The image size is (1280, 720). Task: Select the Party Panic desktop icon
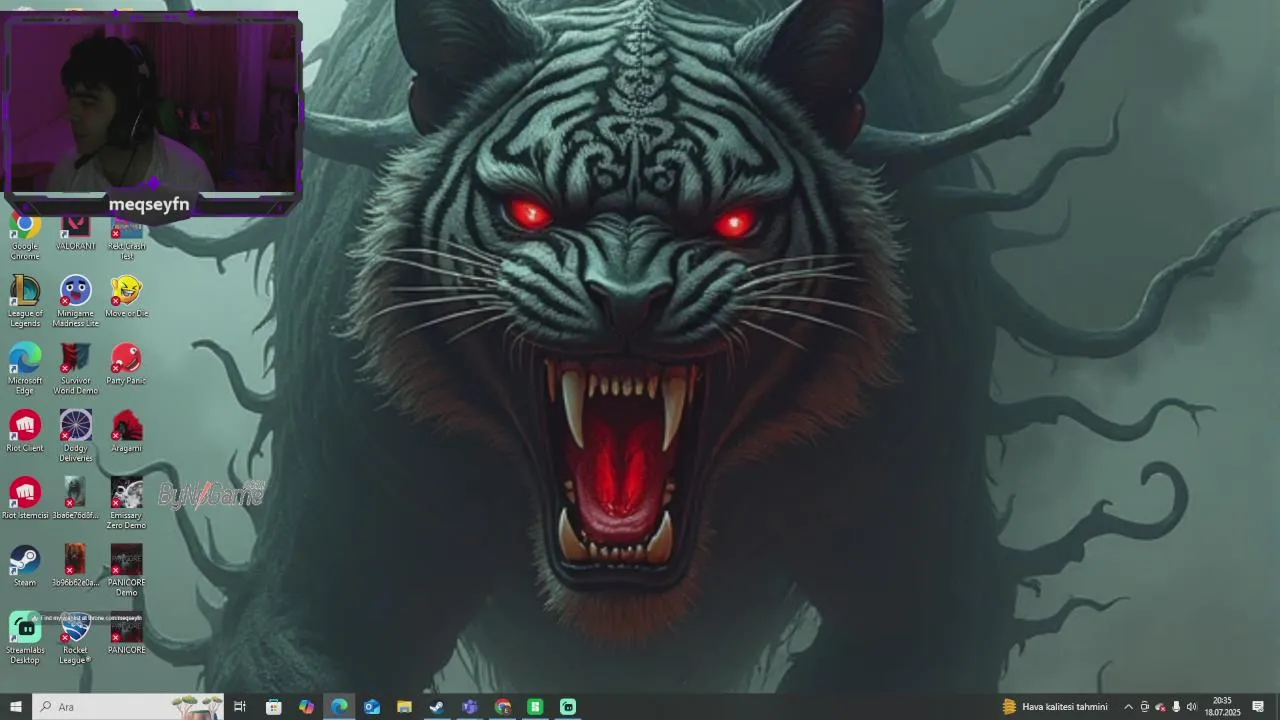pos(127,364)
